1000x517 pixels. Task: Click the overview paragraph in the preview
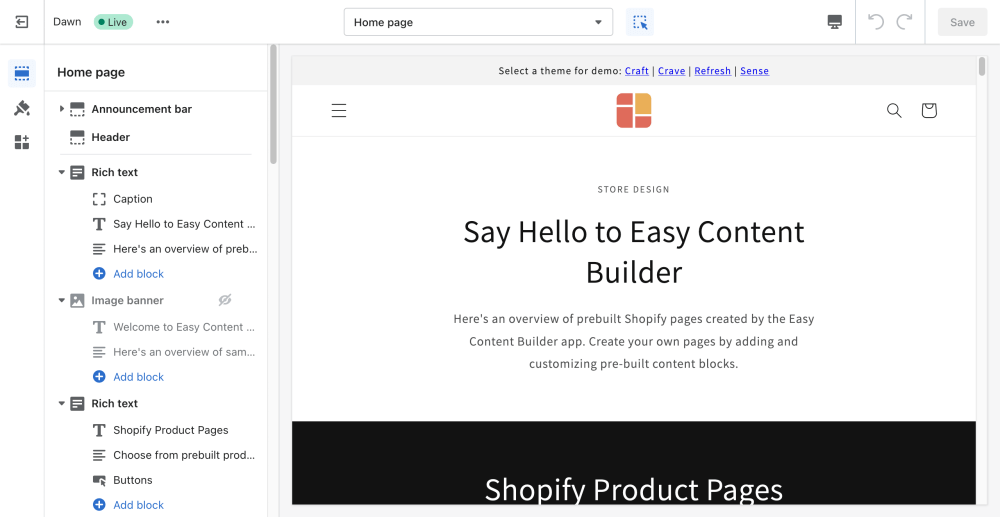click(x=634, y=342)
